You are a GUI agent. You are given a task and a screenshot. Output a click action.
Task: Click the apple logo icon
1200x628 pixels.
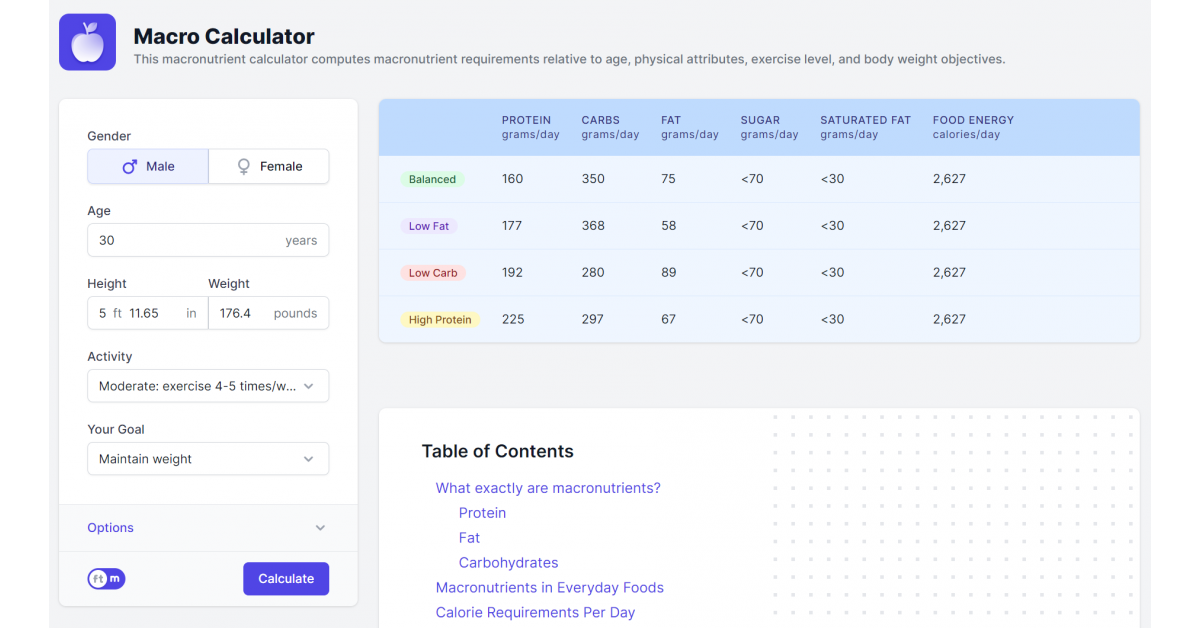(x=87, y=42)
